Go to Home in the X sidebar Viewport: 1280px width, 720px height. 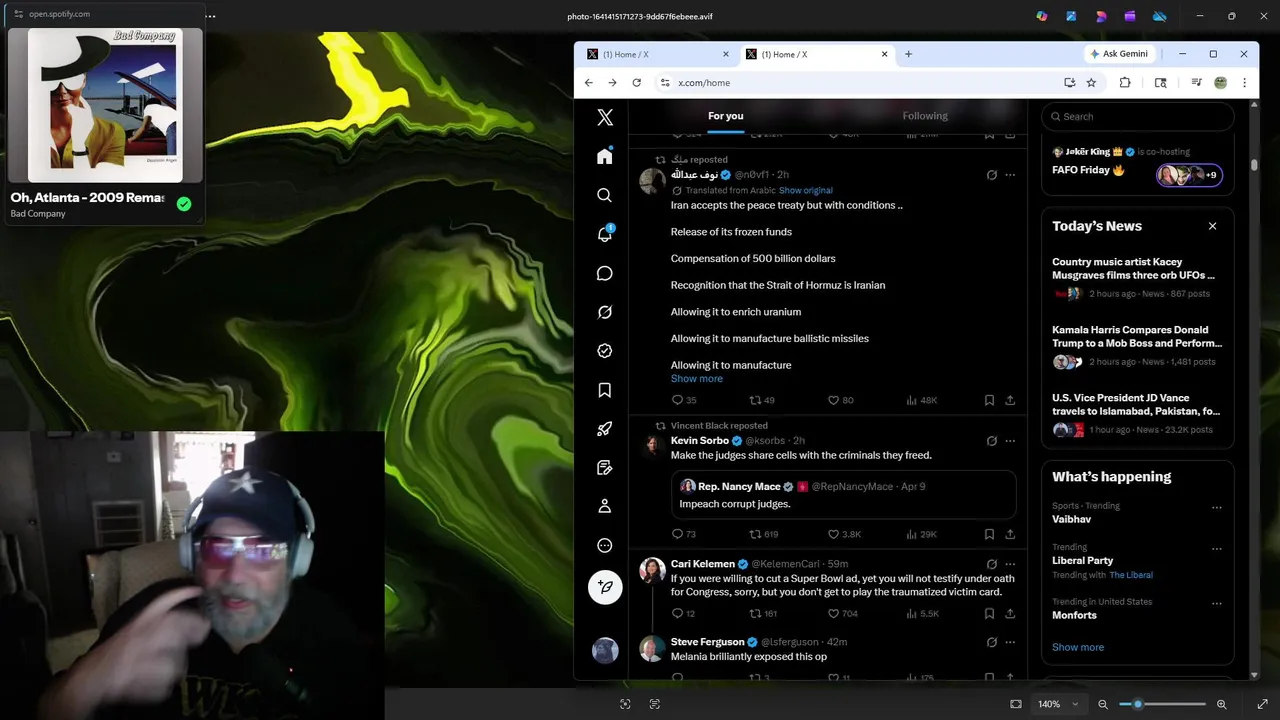click(605, 156)
